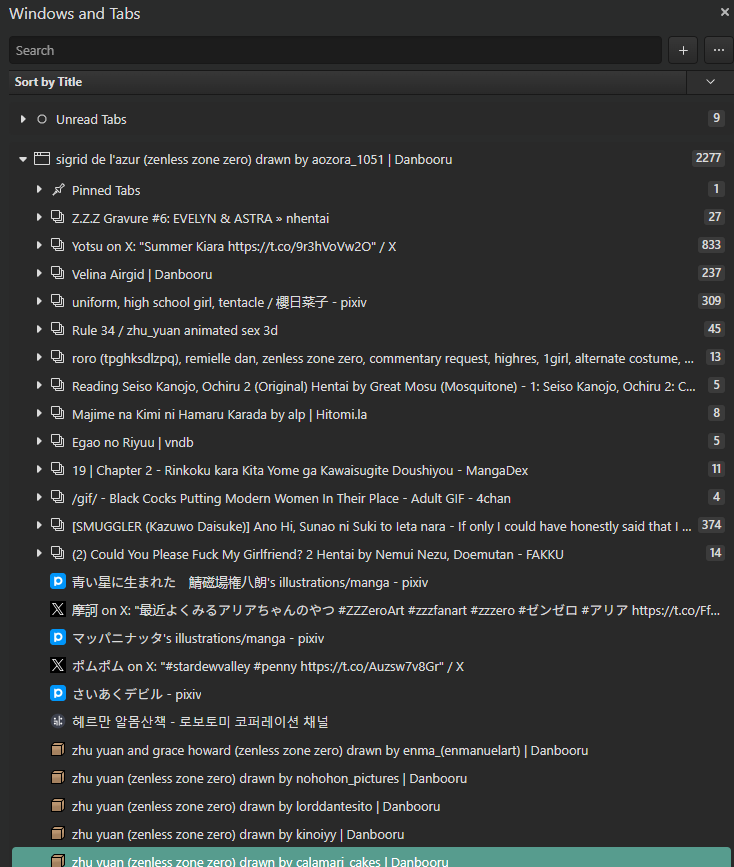
Task: Click the 833 count badge for Yotsu on X
Action: pos(711,244)
